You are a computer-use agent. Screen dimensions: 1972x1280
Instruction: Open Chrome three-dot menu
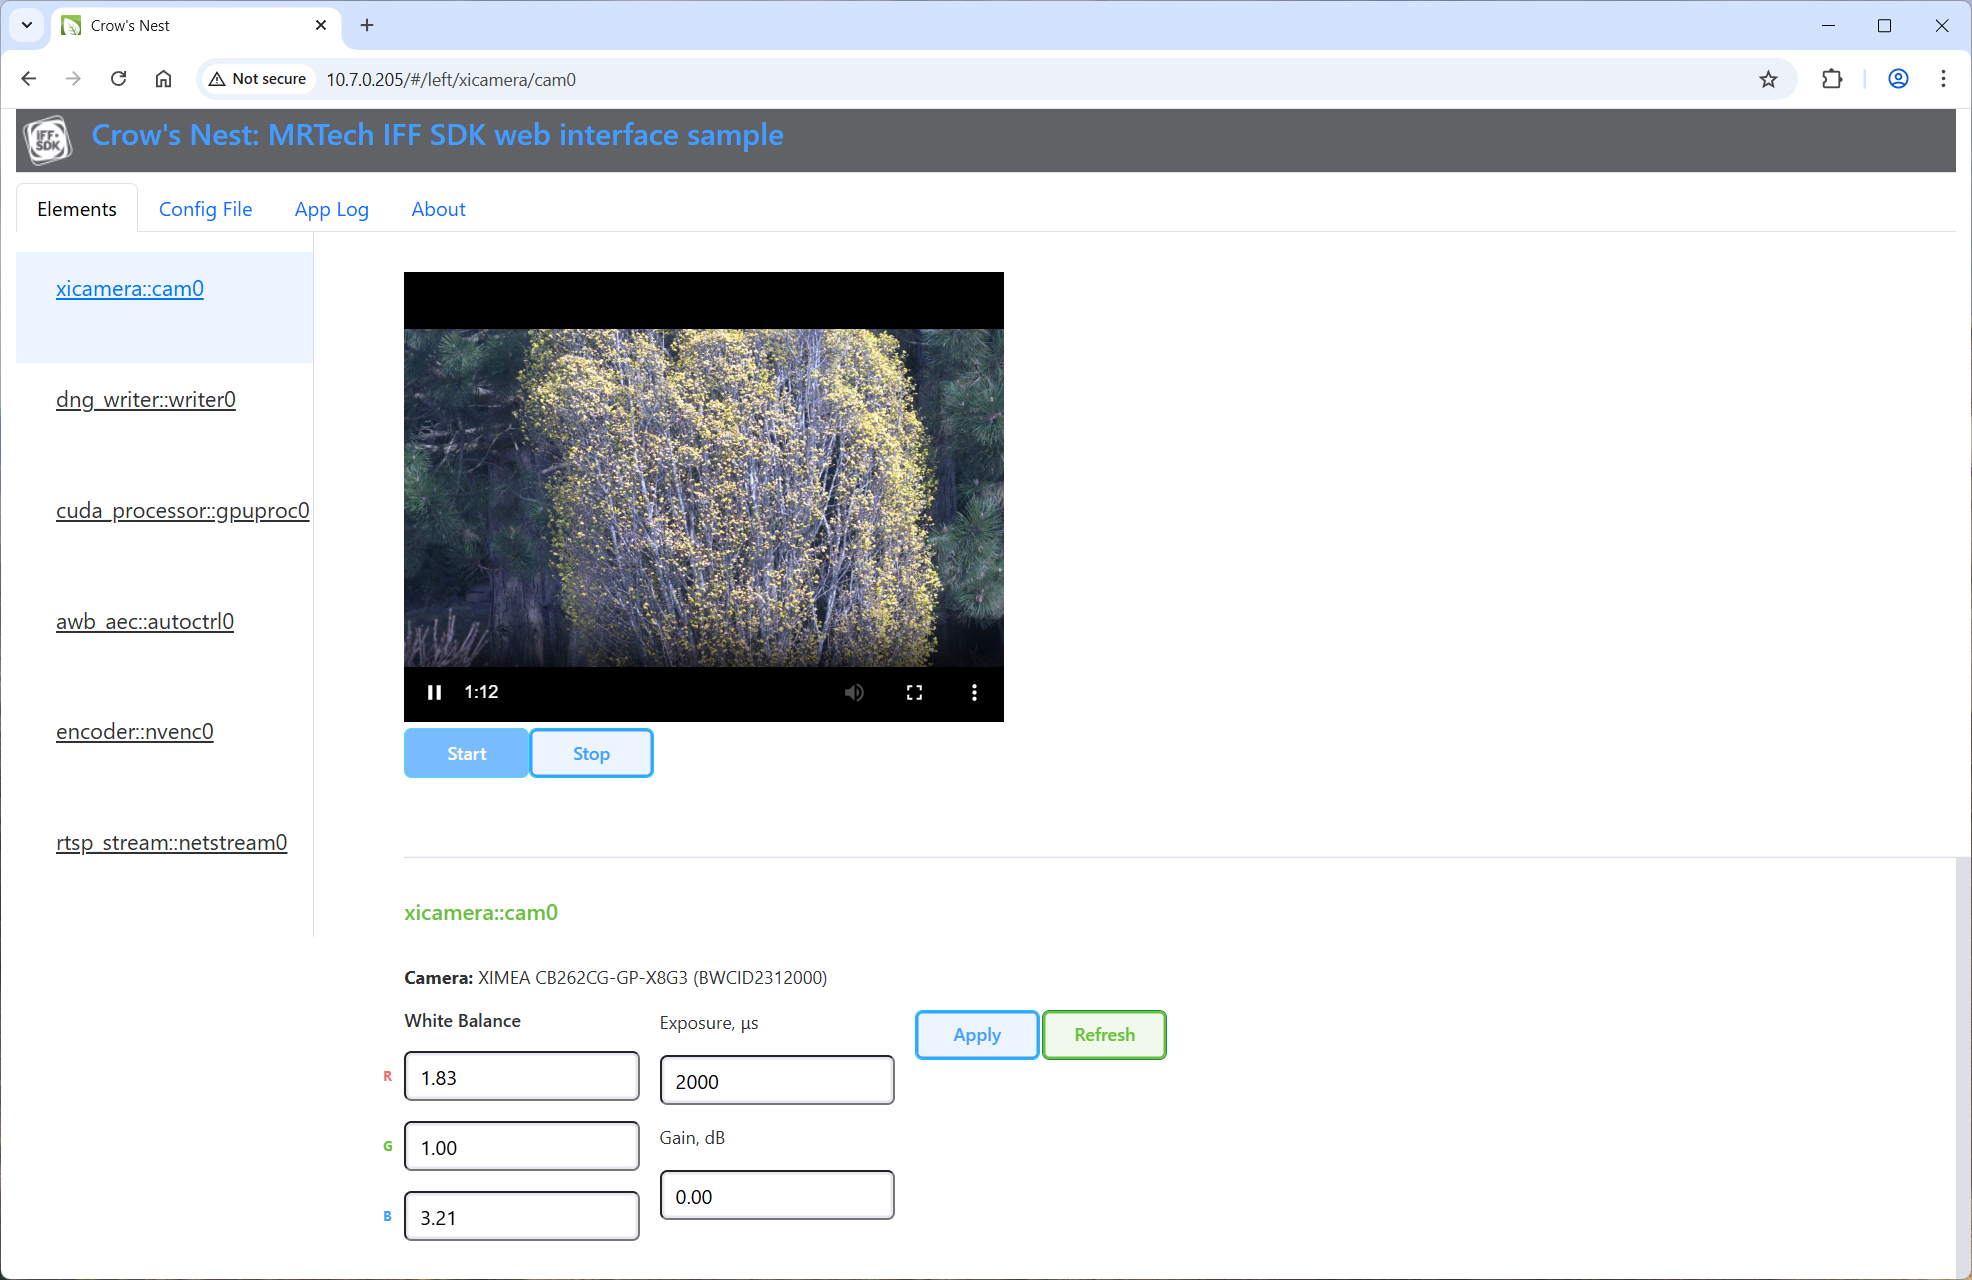(x=1943, y=79)
